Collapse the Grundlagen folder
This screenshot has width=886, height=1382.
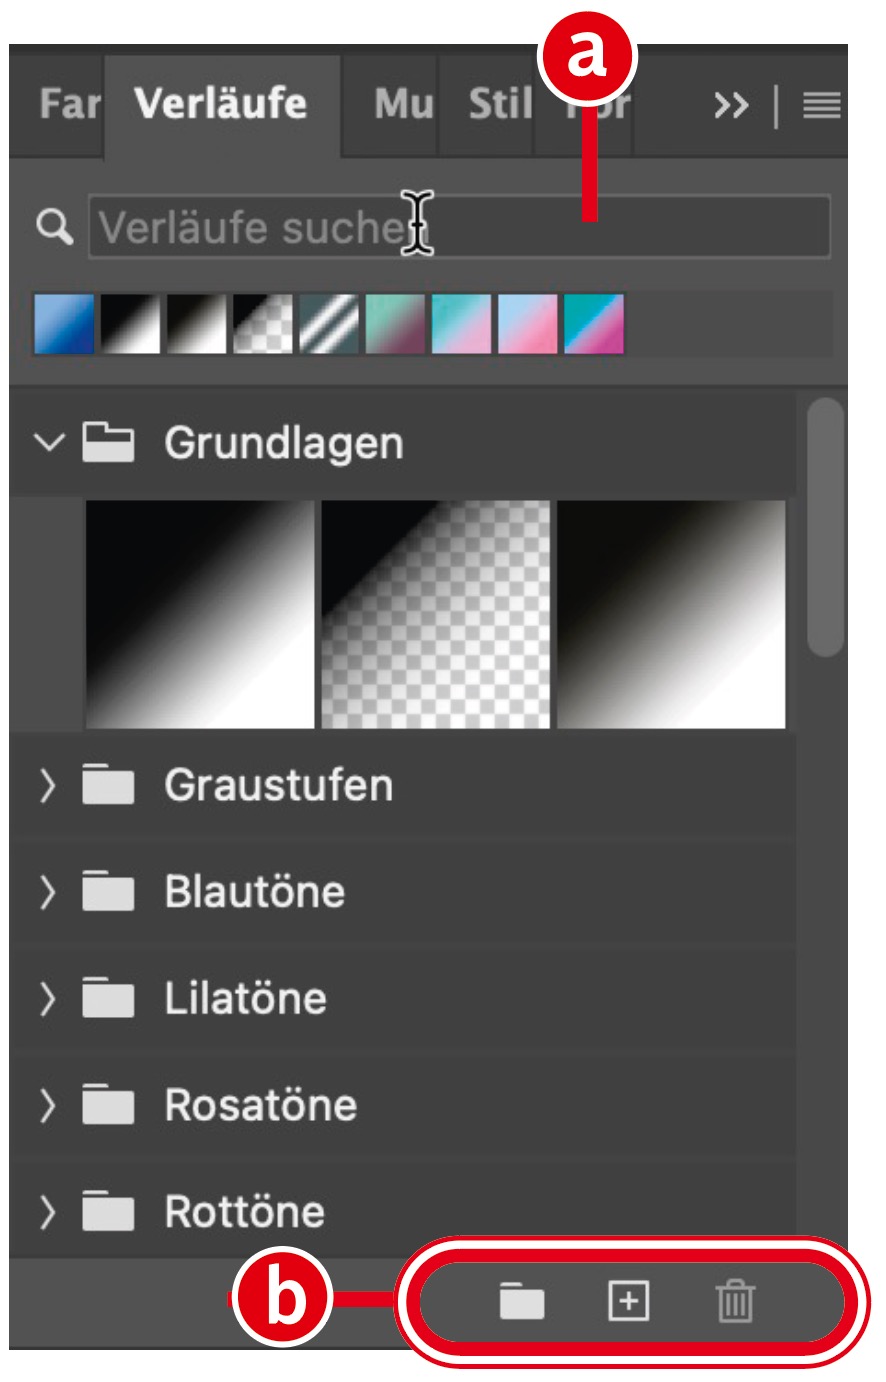point(48,442)
